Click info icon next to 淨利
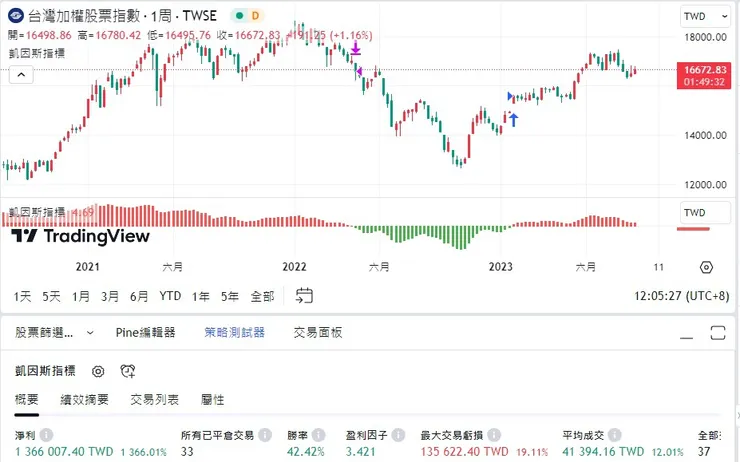The image size is (740, 462). [x=46, y=435]
